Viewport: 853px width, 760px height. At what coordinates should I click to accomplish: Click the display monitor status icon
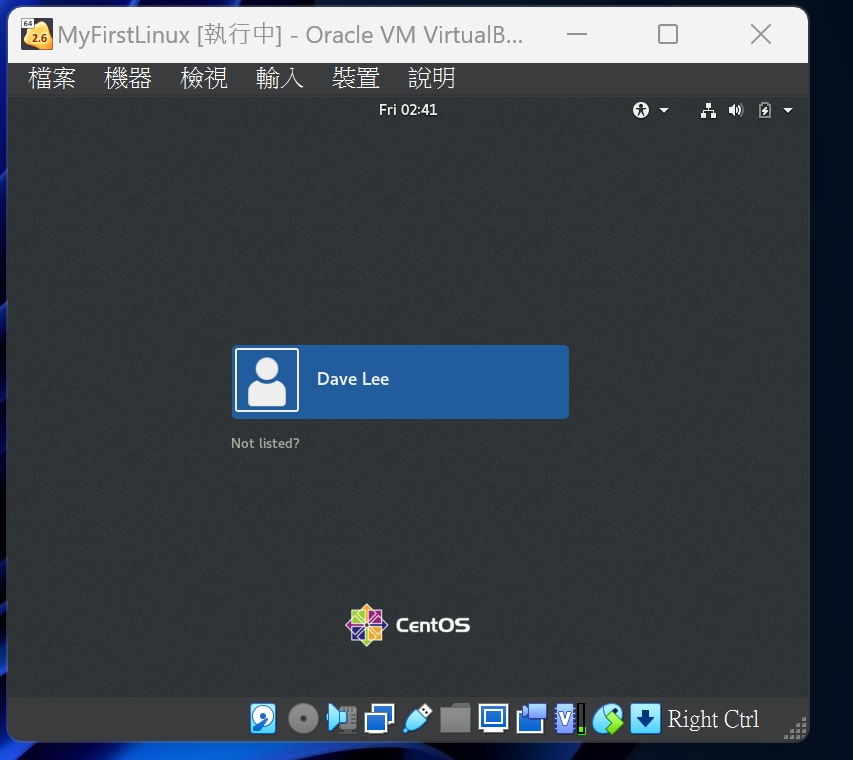493,718
